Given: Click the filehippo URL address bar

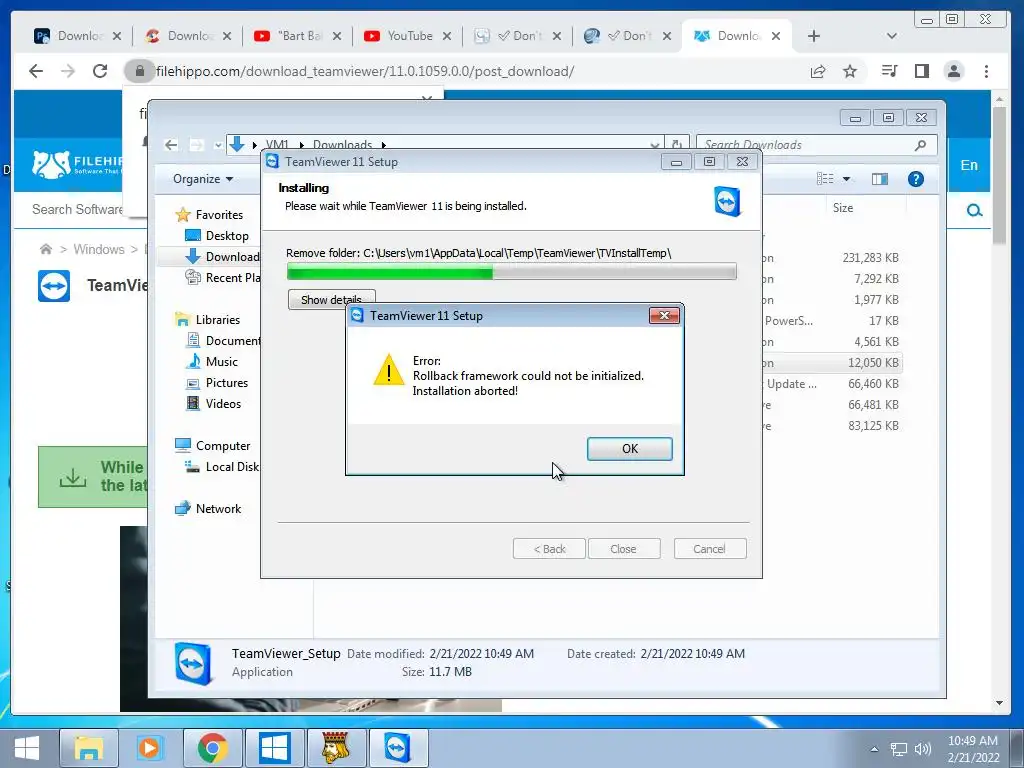Looking at the screenshot, I should [x=365, y=71].
